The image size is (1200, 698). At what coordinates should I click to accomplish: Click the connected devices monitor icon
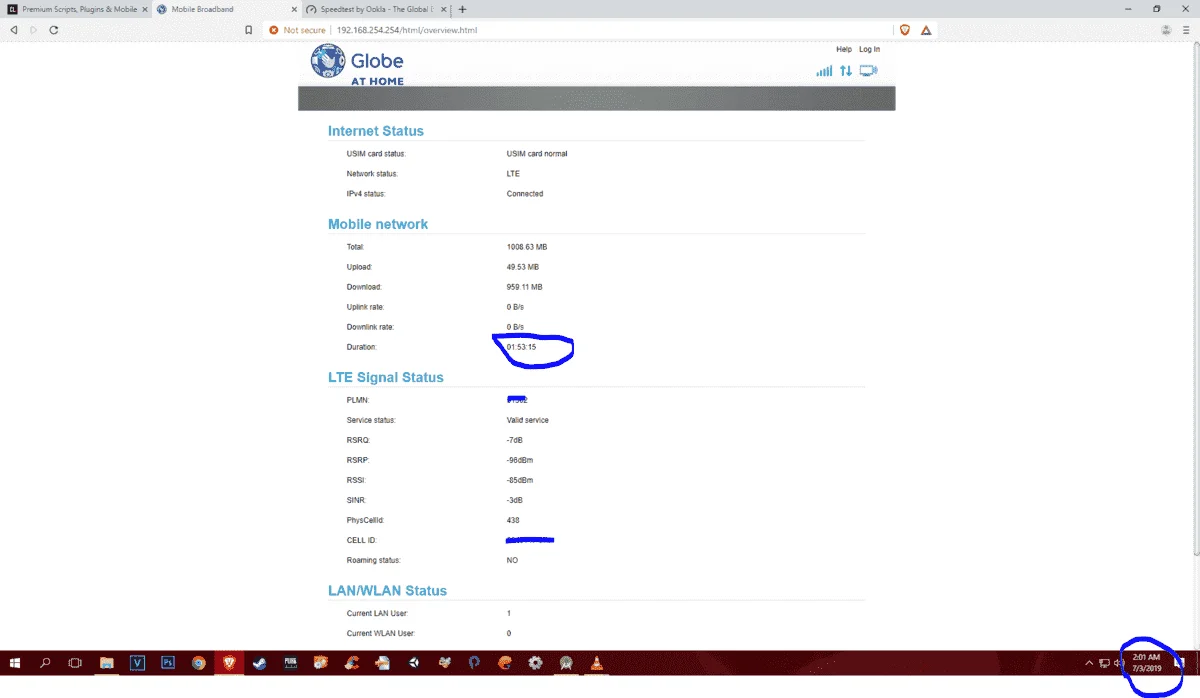[x=868, y=71]
